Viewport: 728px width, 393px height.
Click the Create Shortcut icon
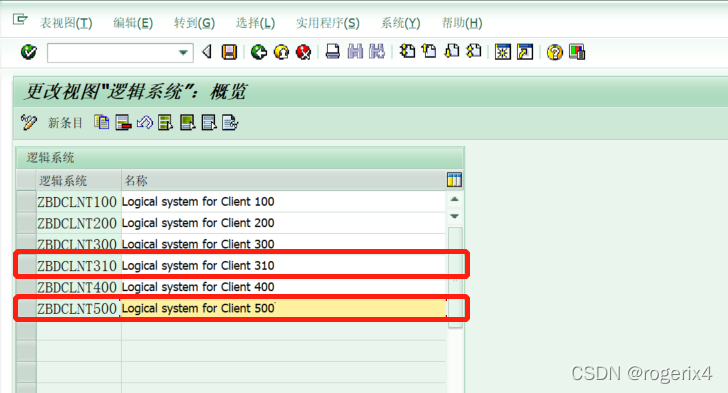[x=525, y=52]
